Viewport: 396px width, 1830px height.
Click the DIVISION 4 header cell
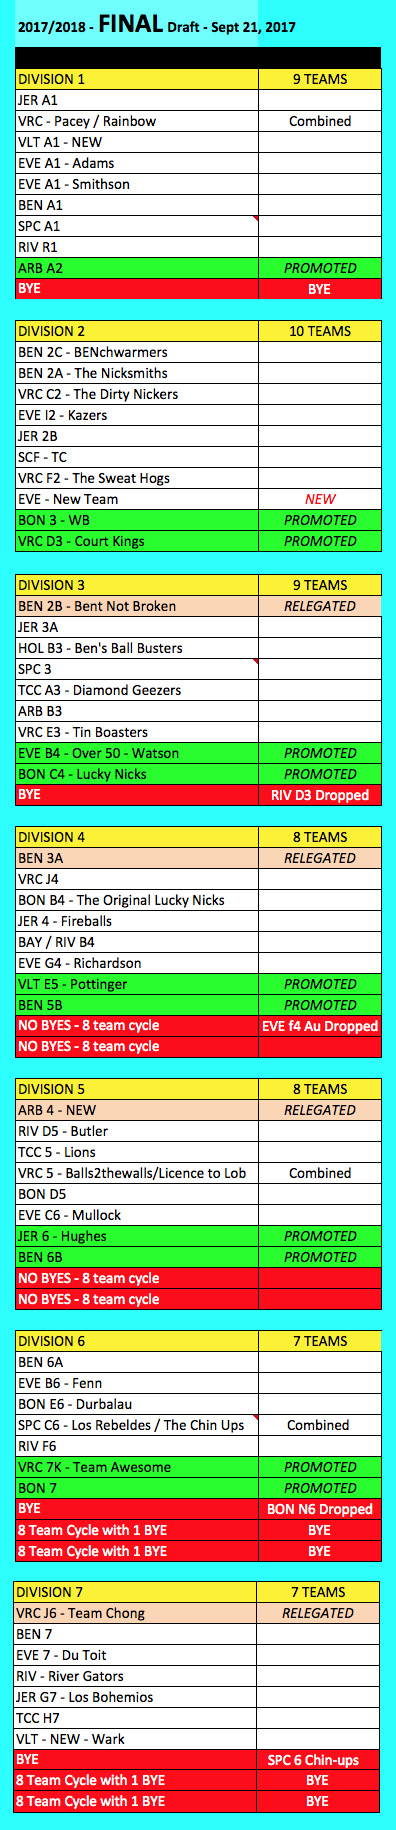tap(137, 837)
